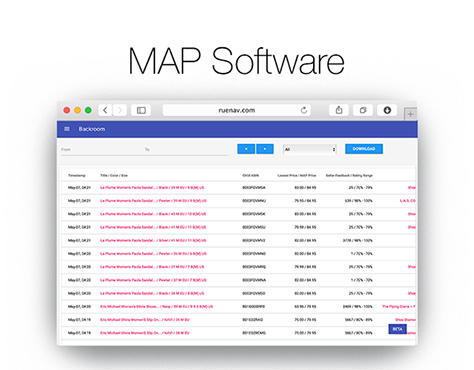
Task: Focus the From date field
Action: (102, 150)
